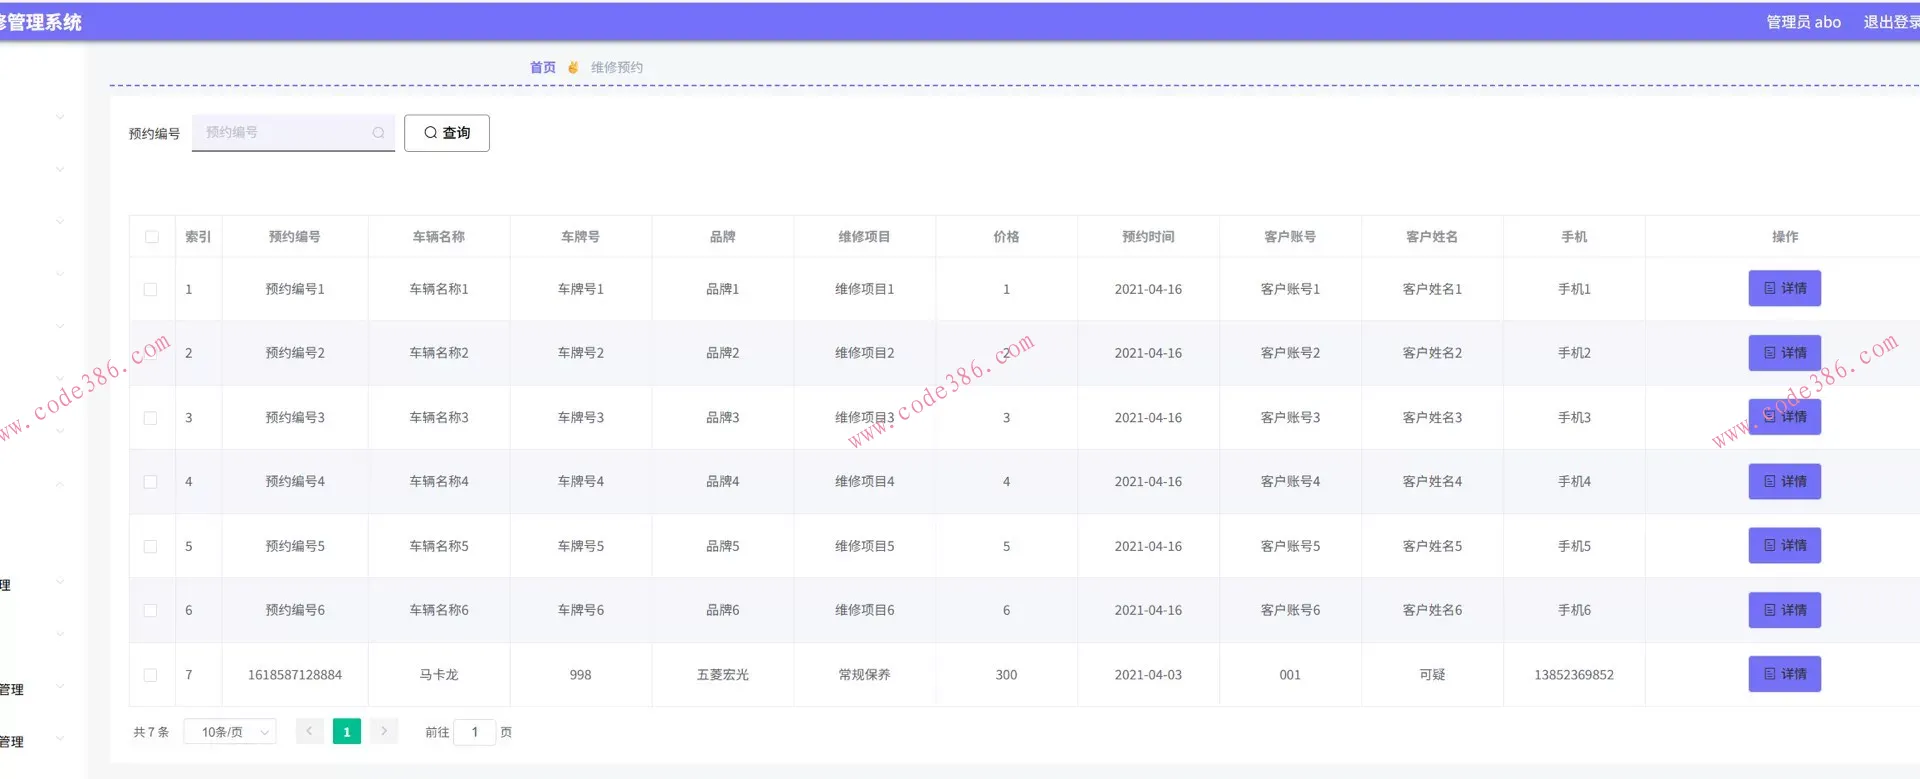Expand the bottom 管理 sidebar menu chevron
The image size is (1920, 779).
coord(60,740)
